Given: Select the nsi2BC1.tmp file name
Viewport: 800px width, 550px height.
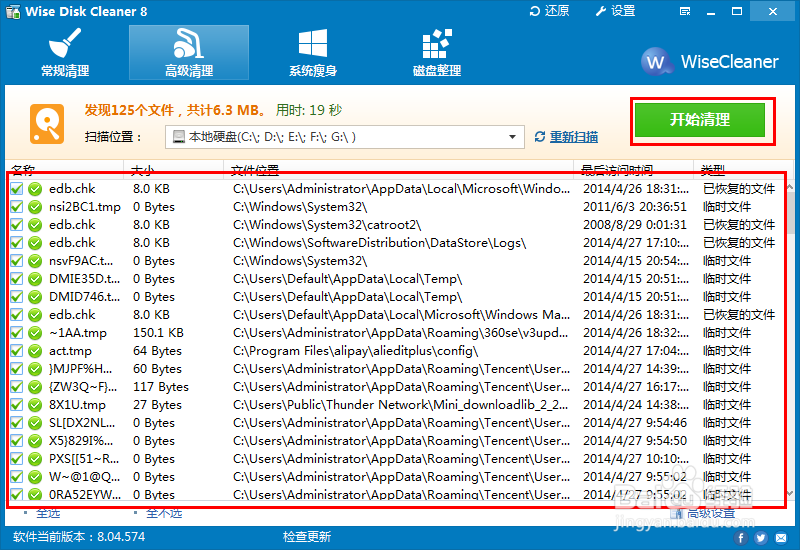Looking at the screenshot, I should 85,207.
